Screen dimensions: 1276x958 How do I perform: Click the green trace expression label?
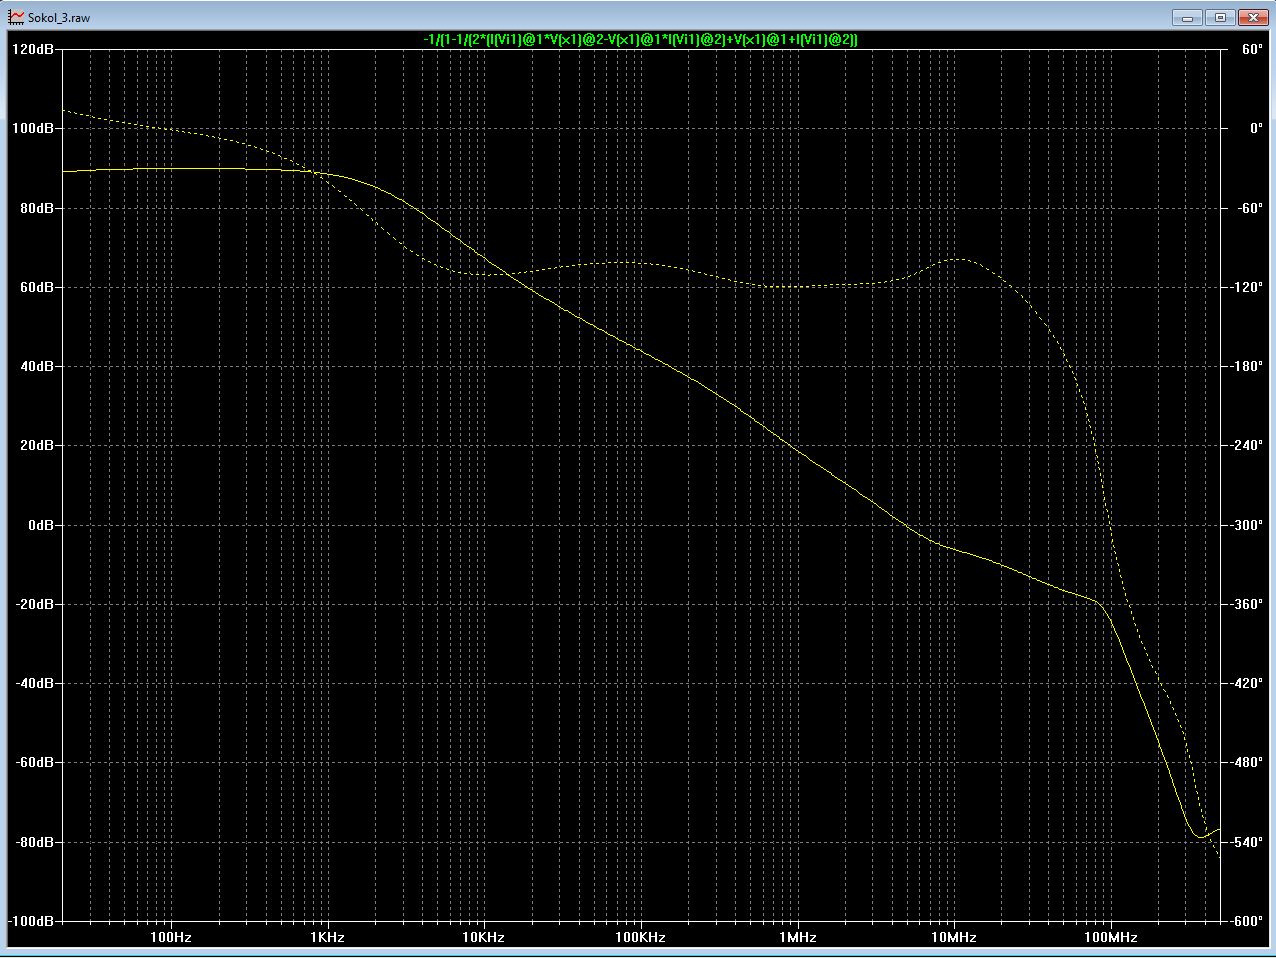641,39
